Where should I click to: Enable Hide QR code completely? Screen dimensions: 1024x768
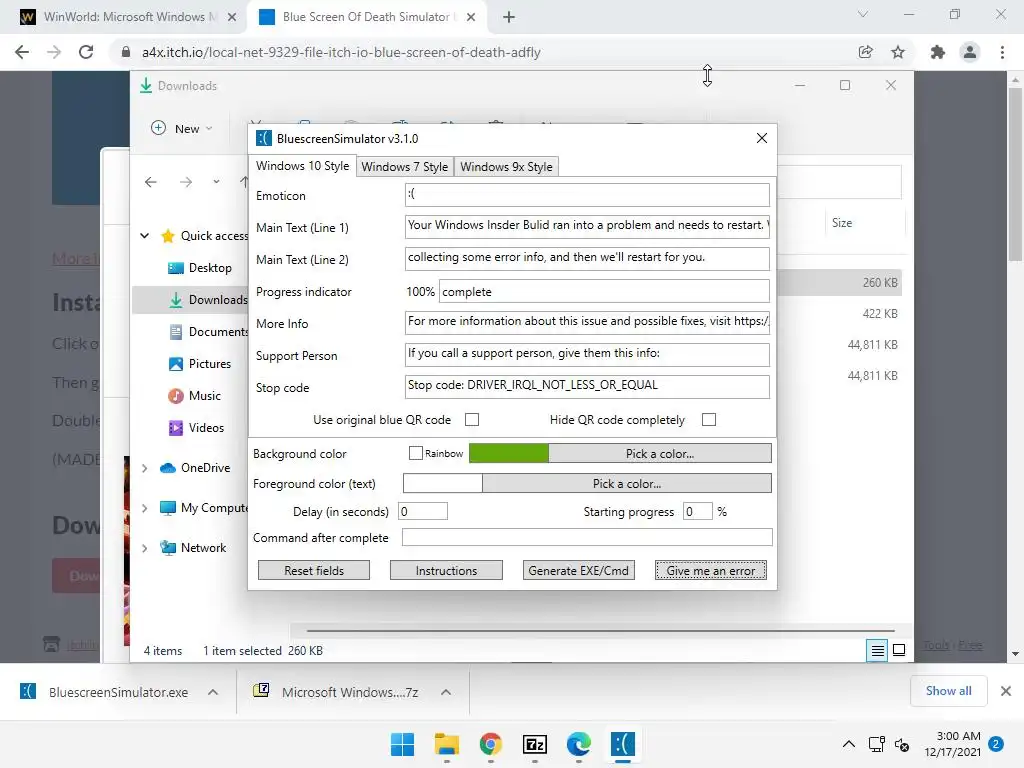709,419
